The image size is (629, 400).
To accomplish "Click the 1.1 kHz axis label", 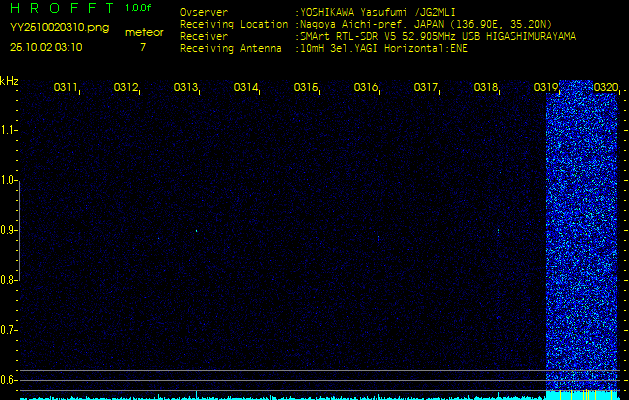I will 7,130.
